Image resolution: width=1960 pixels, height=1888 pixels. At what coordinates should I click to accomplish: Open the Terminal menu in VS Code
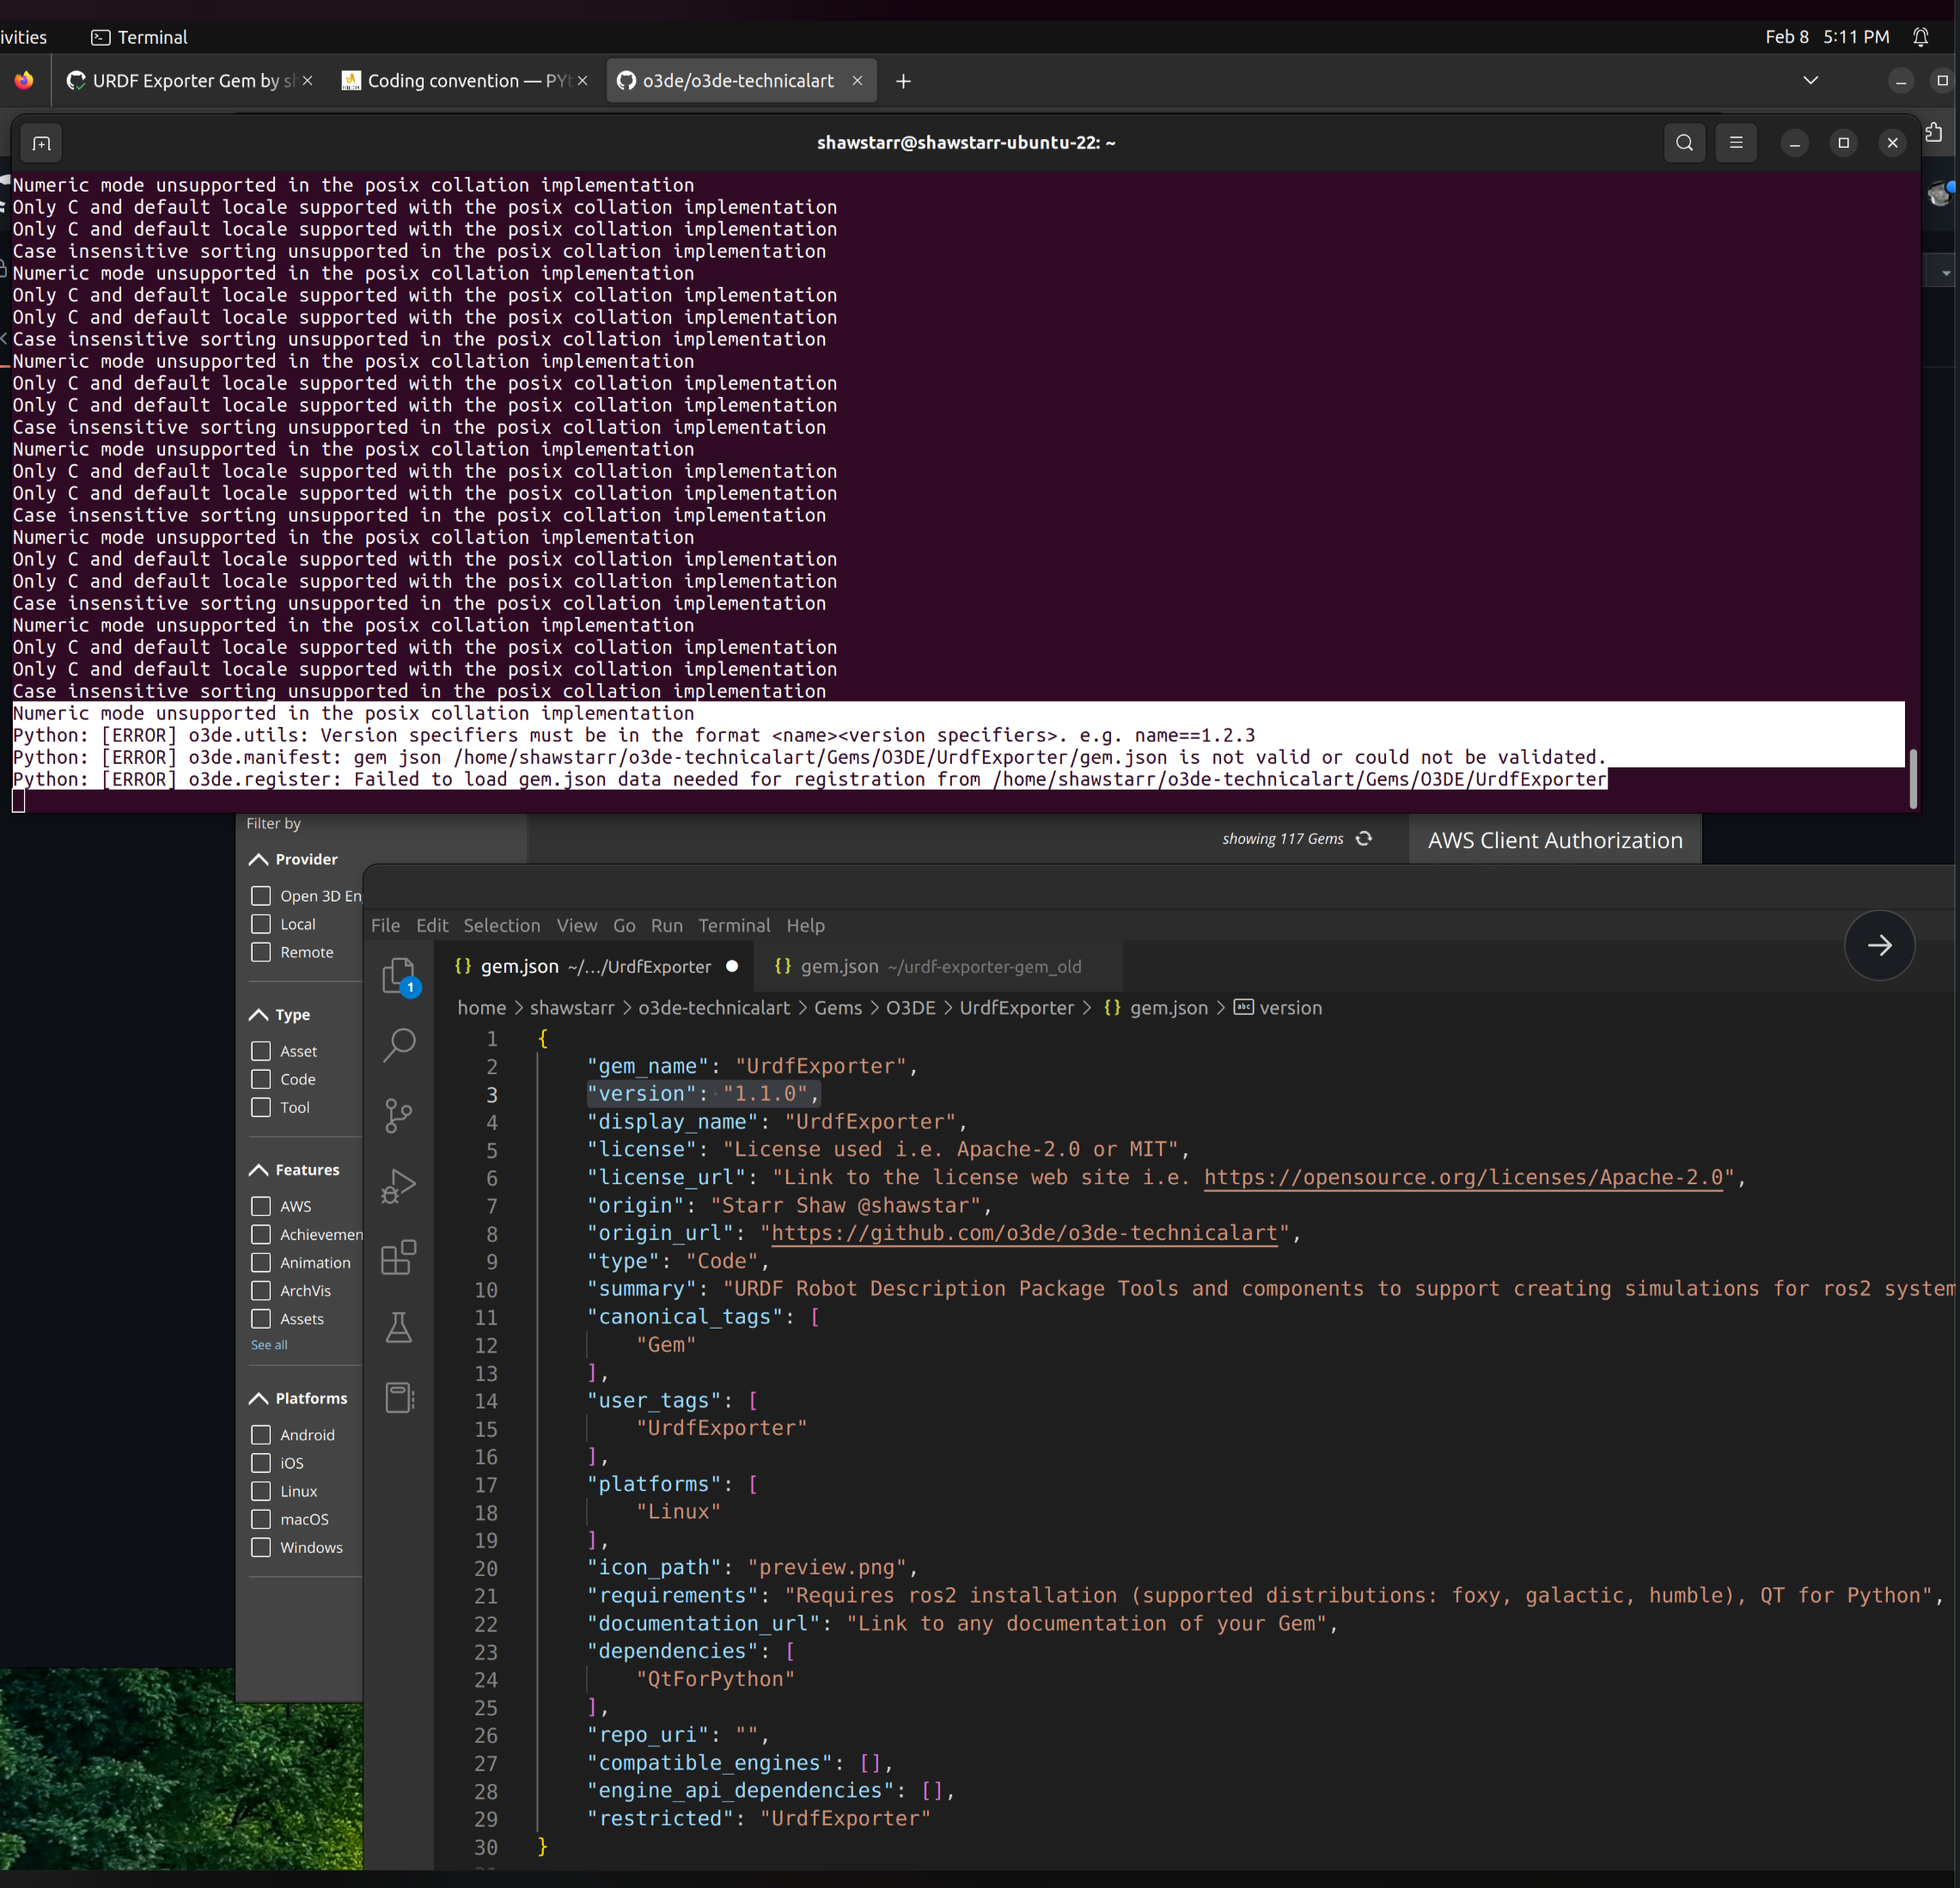[734, 925]
